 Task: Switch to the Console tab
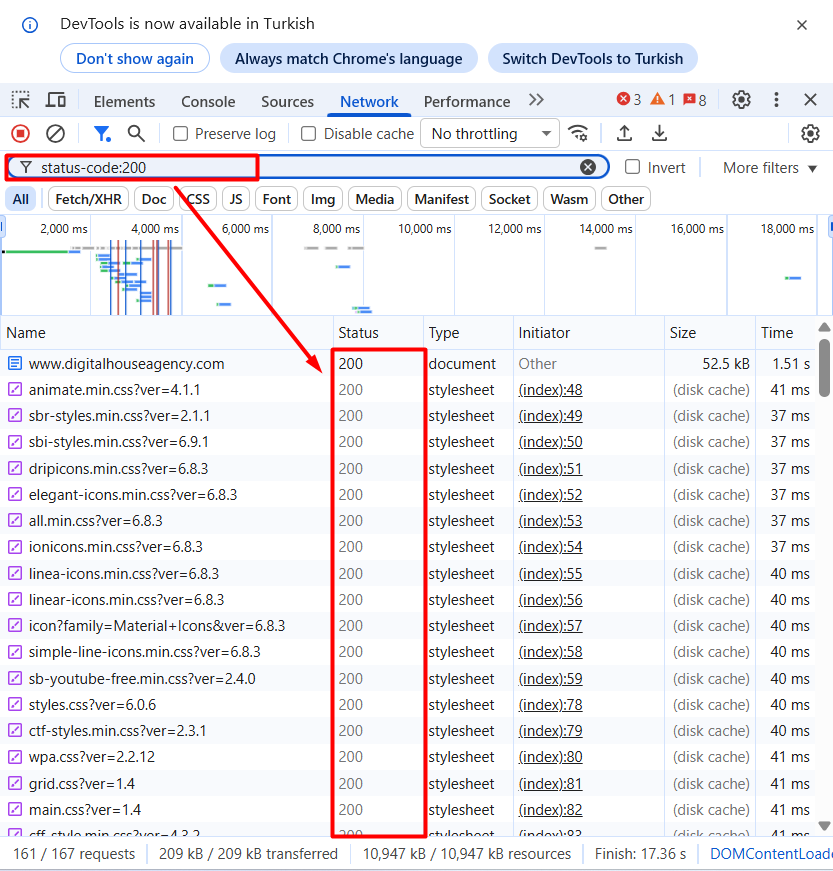(208, 101)
